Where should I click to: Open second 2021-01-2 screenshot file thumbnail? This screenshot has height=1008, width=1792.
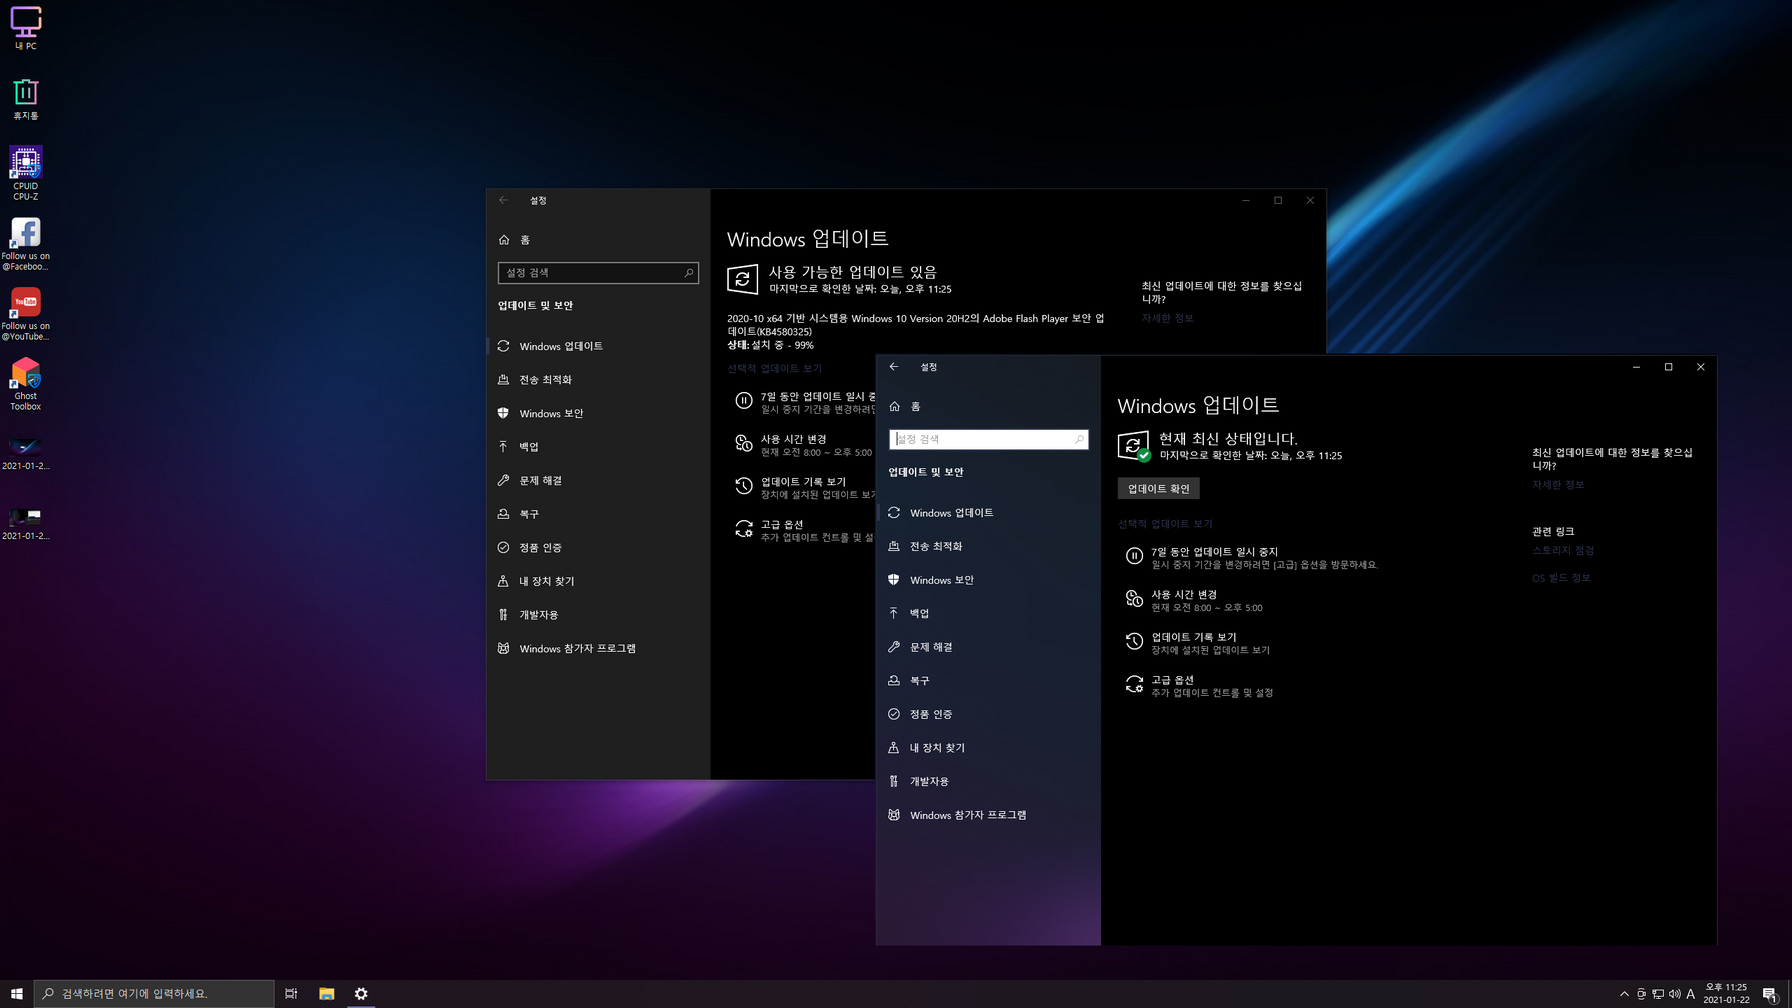point(25,523)
